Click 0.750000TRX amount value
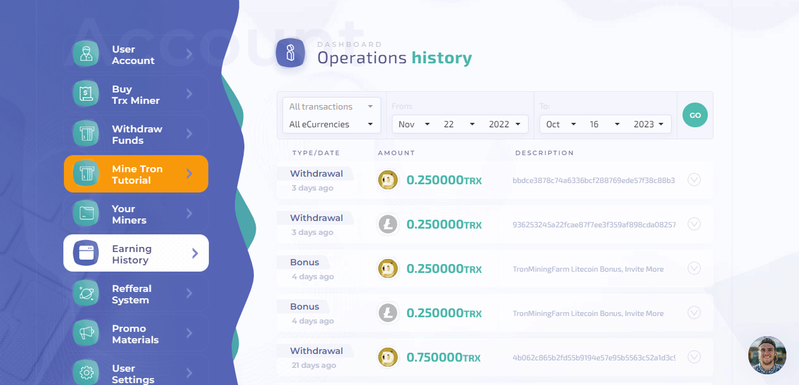This screenshot has height=385, width=799. point(444,358)
